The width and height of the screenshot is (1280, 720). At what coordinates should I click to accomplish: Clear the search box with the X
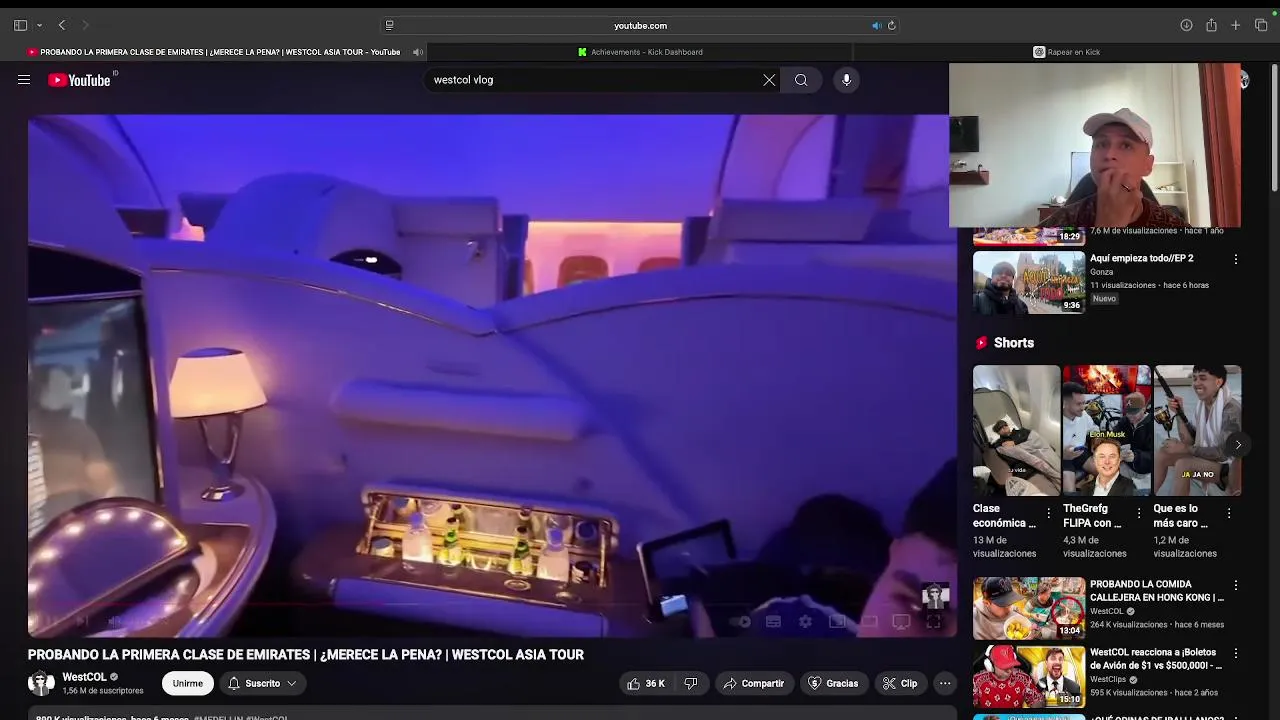tap(769, 80)
